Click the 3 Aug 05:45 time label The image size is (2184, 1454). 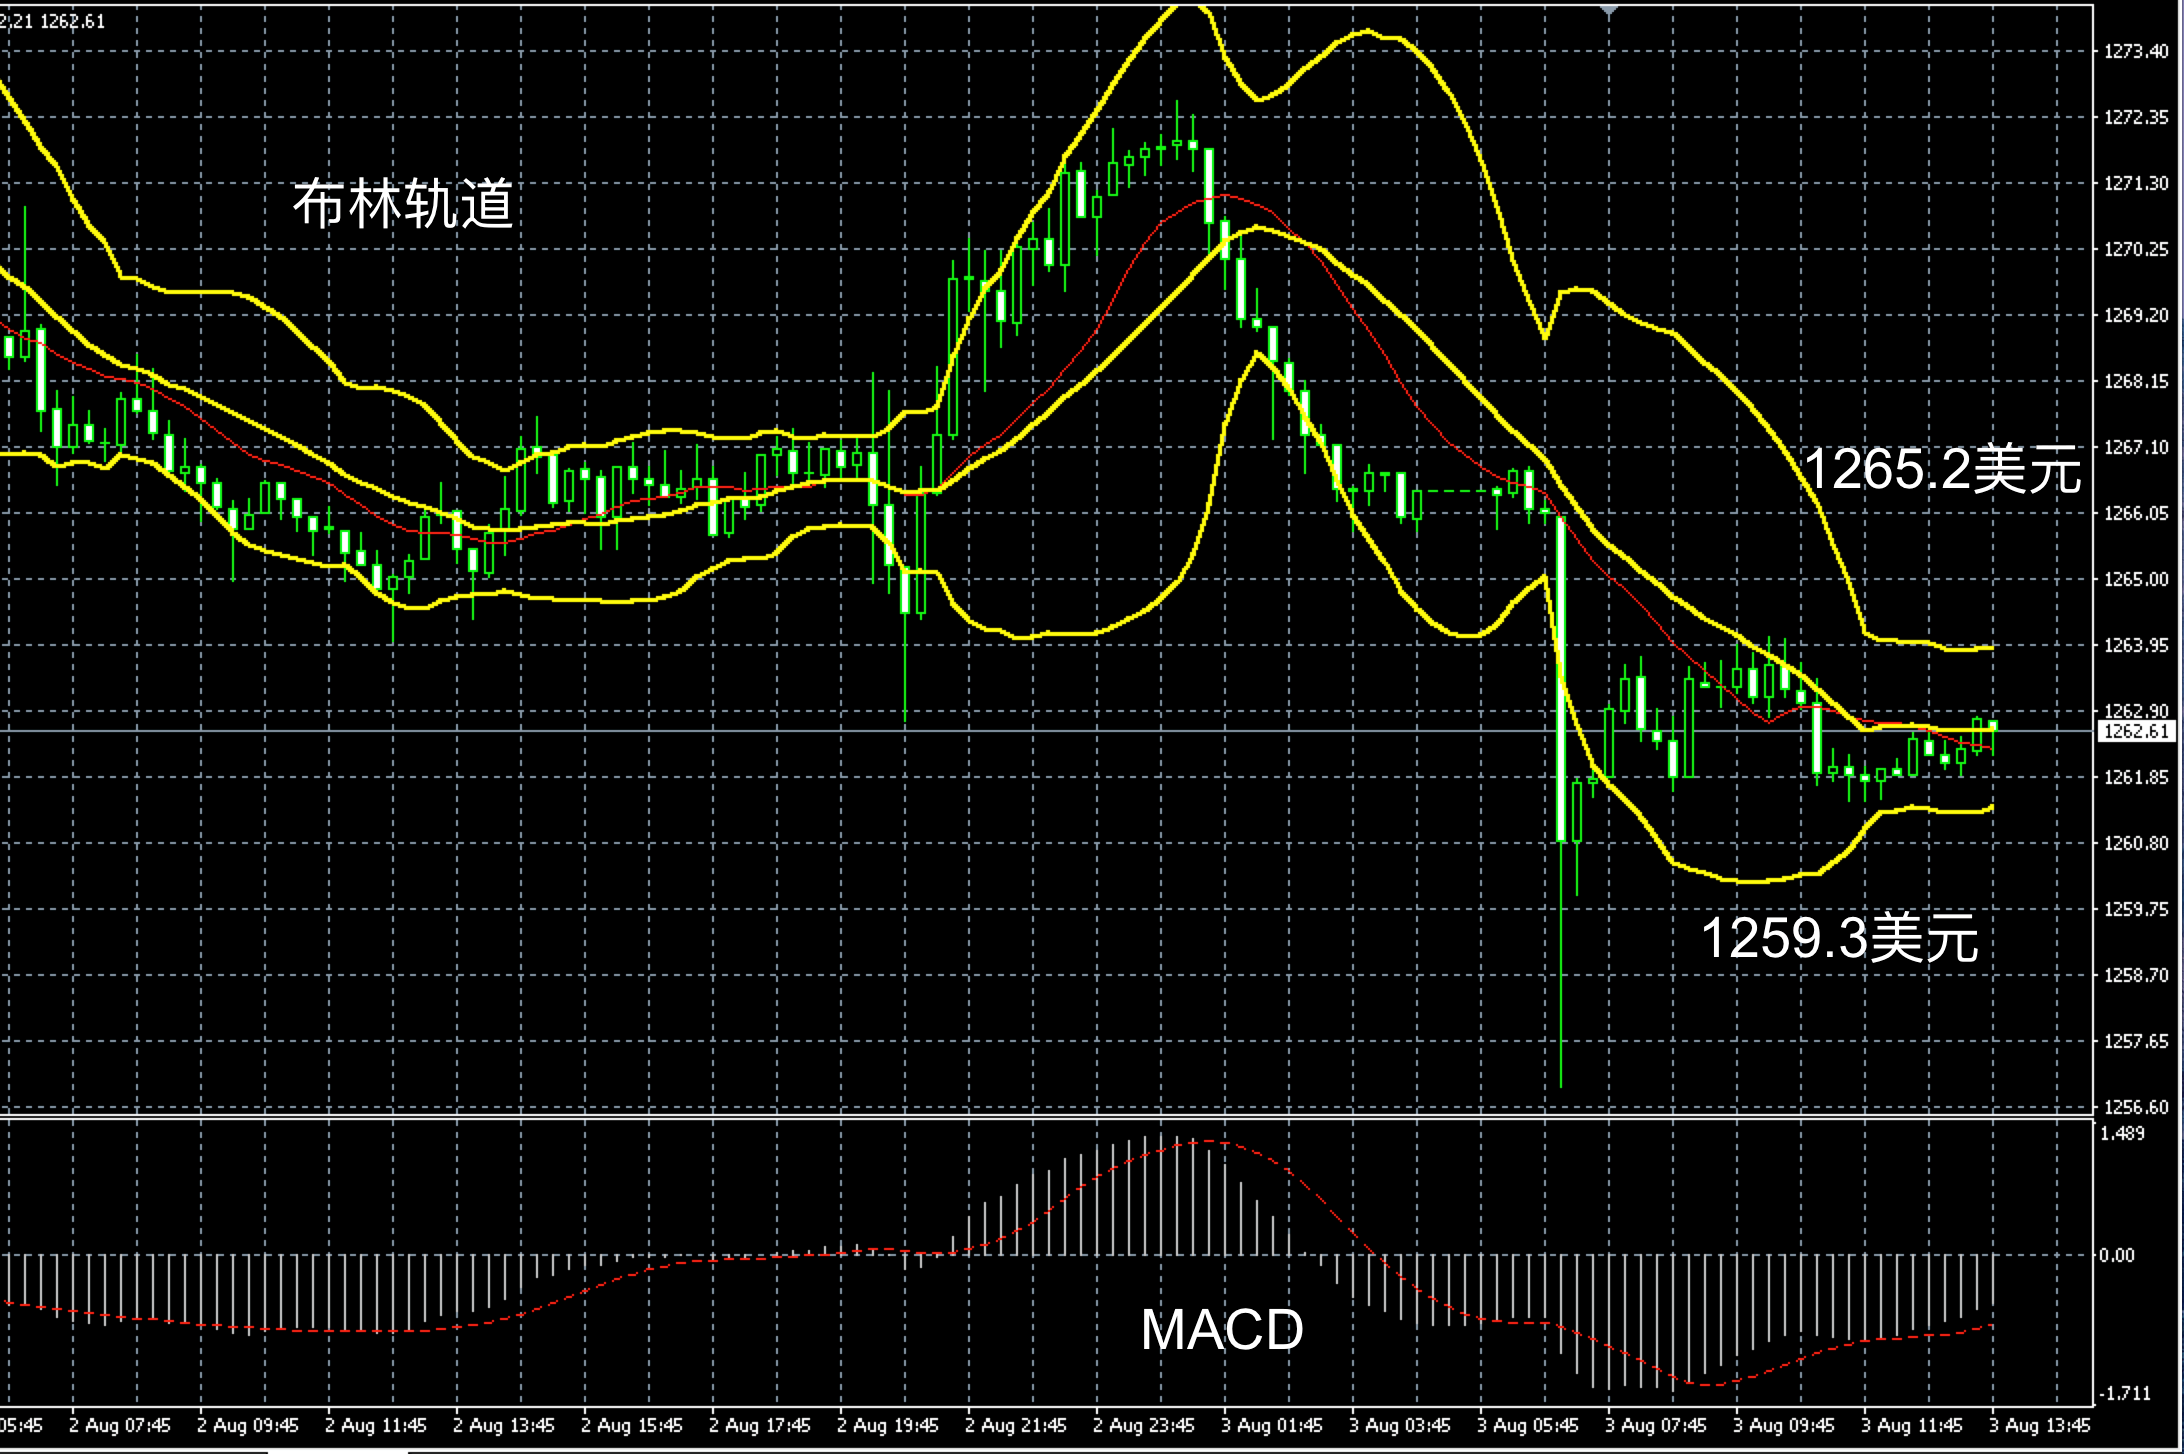pyautogui.click(x=1527, y=1425)
